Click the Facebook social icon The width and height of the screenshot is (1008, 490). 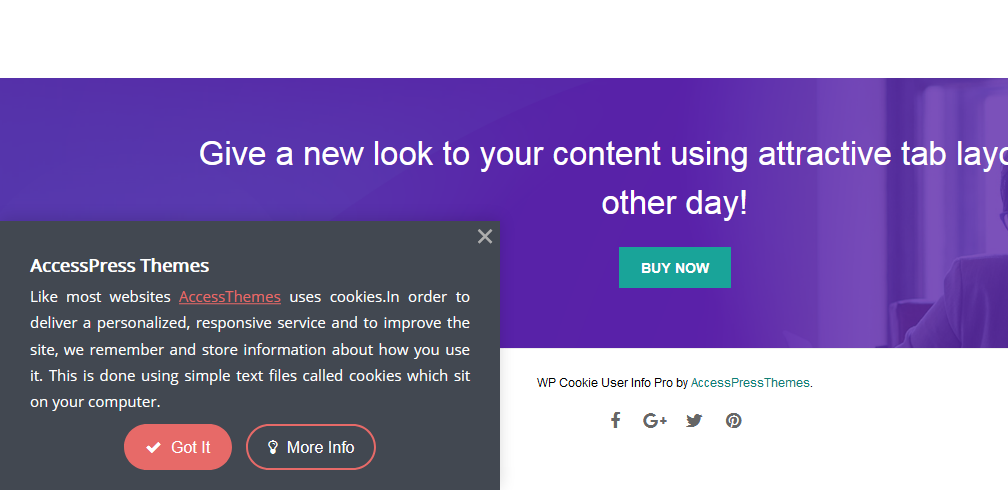[x=616, y=420]
